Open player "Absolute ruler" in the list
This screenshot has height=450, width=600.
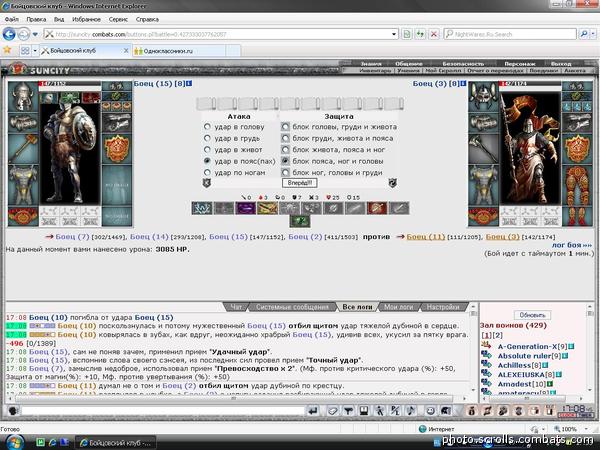tap(524, 355)
